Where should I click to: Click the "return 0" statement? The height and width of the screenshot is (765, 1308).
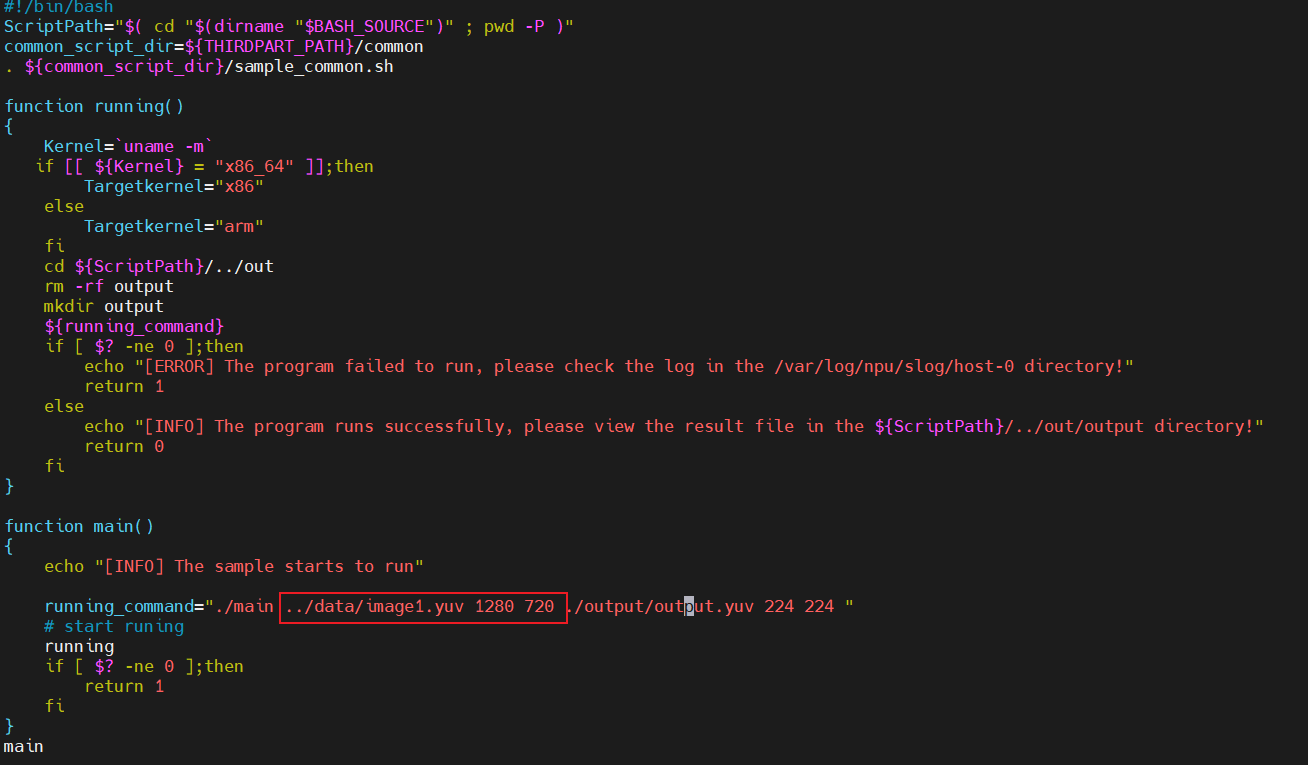click(x=124, y=446)
